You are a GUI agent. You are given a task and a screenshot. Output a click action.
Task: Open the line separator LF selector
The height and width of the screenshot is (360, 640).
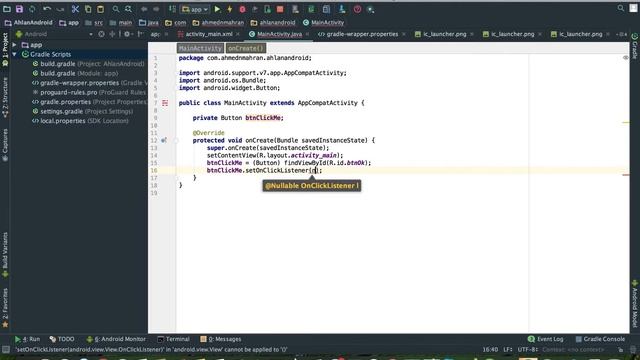pos(508,350)
